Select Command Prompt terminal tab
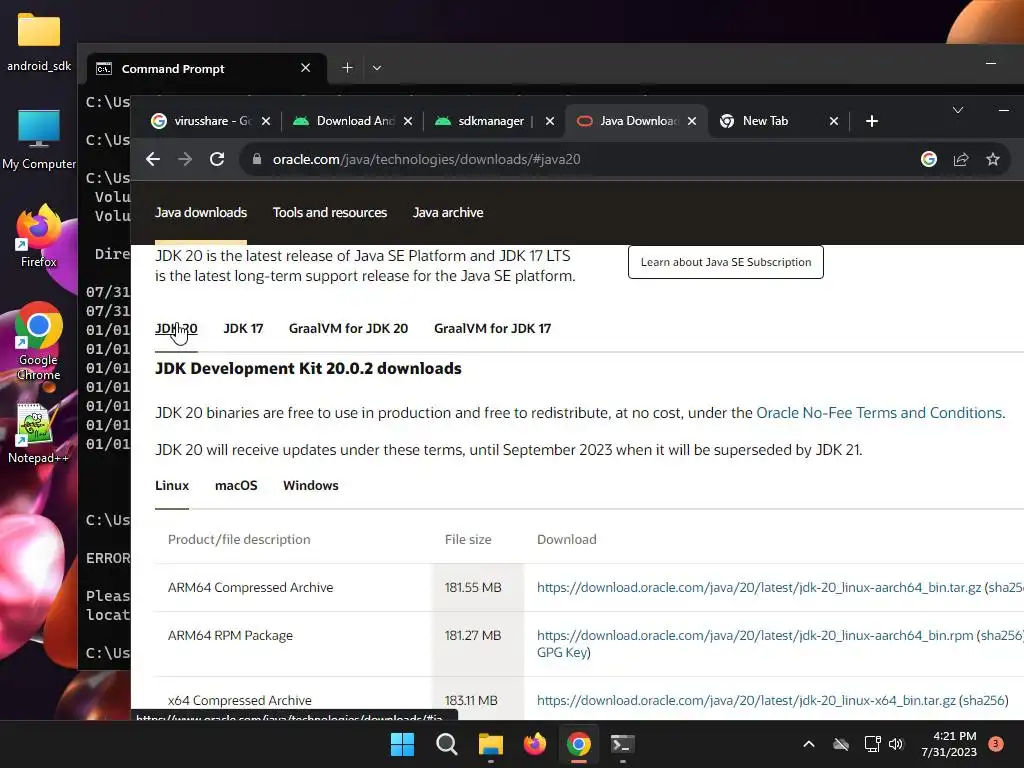The height and width of the screenshot is (768, 1024). [206, 69]
